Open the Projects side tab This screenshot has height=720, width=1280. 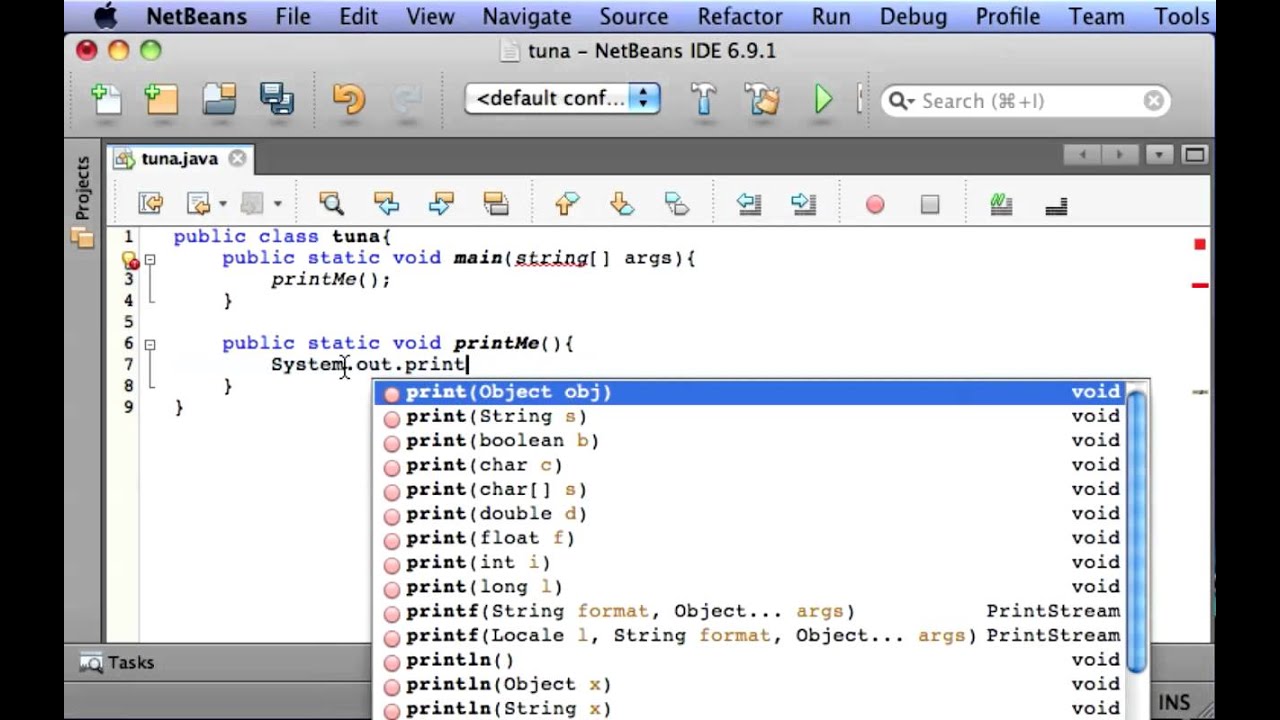82,188
